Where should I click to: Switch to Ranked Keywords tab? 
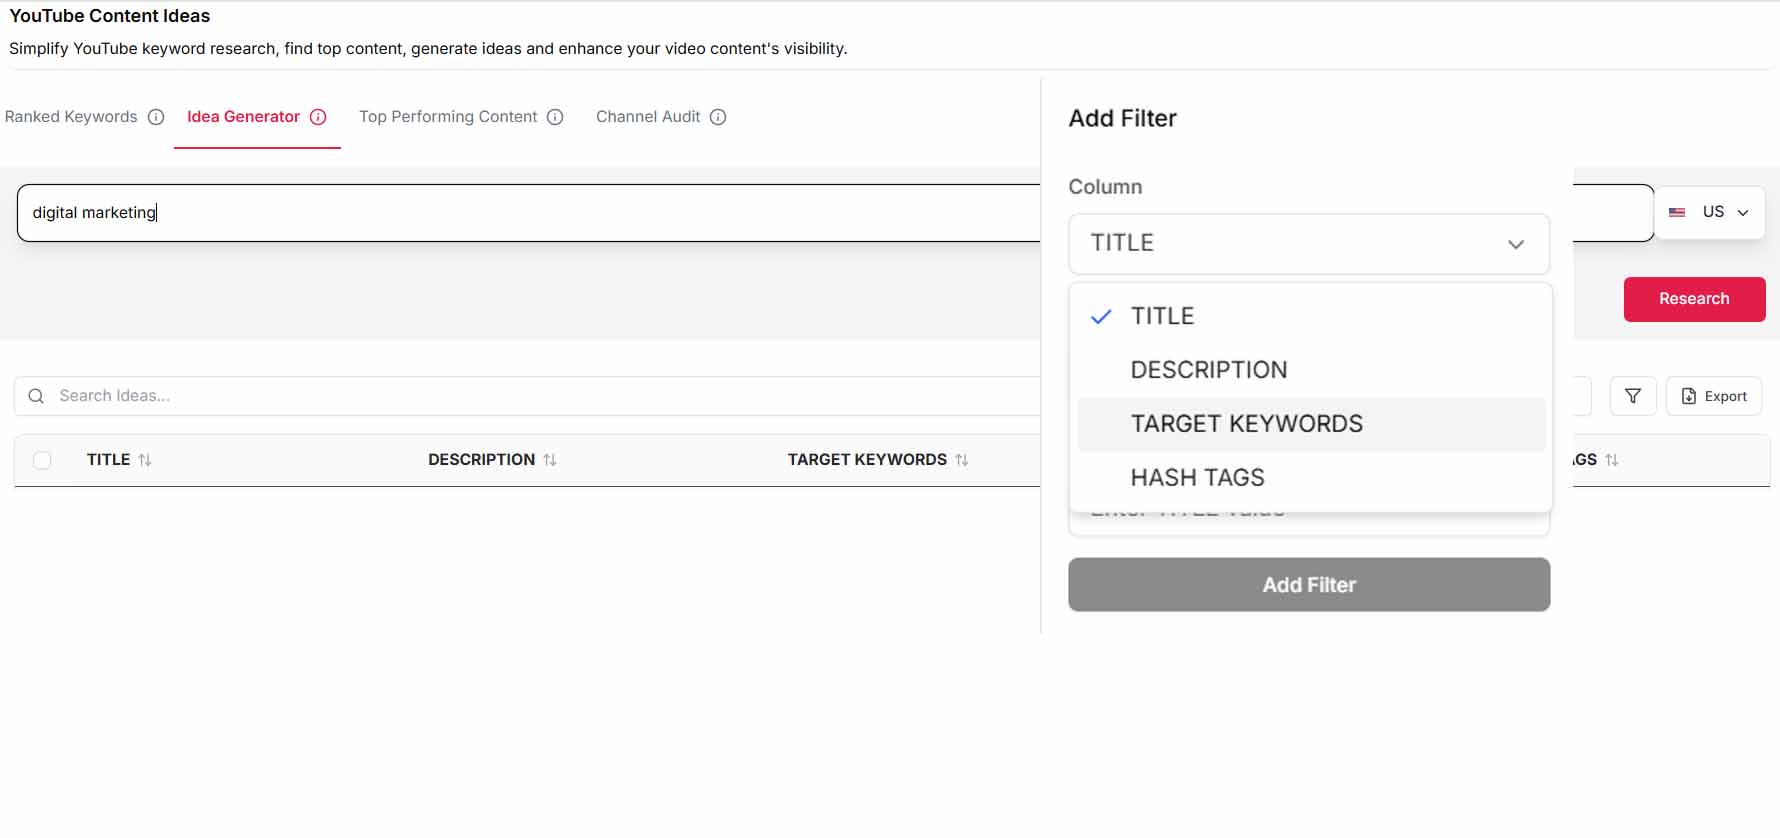tap(71, 117)
